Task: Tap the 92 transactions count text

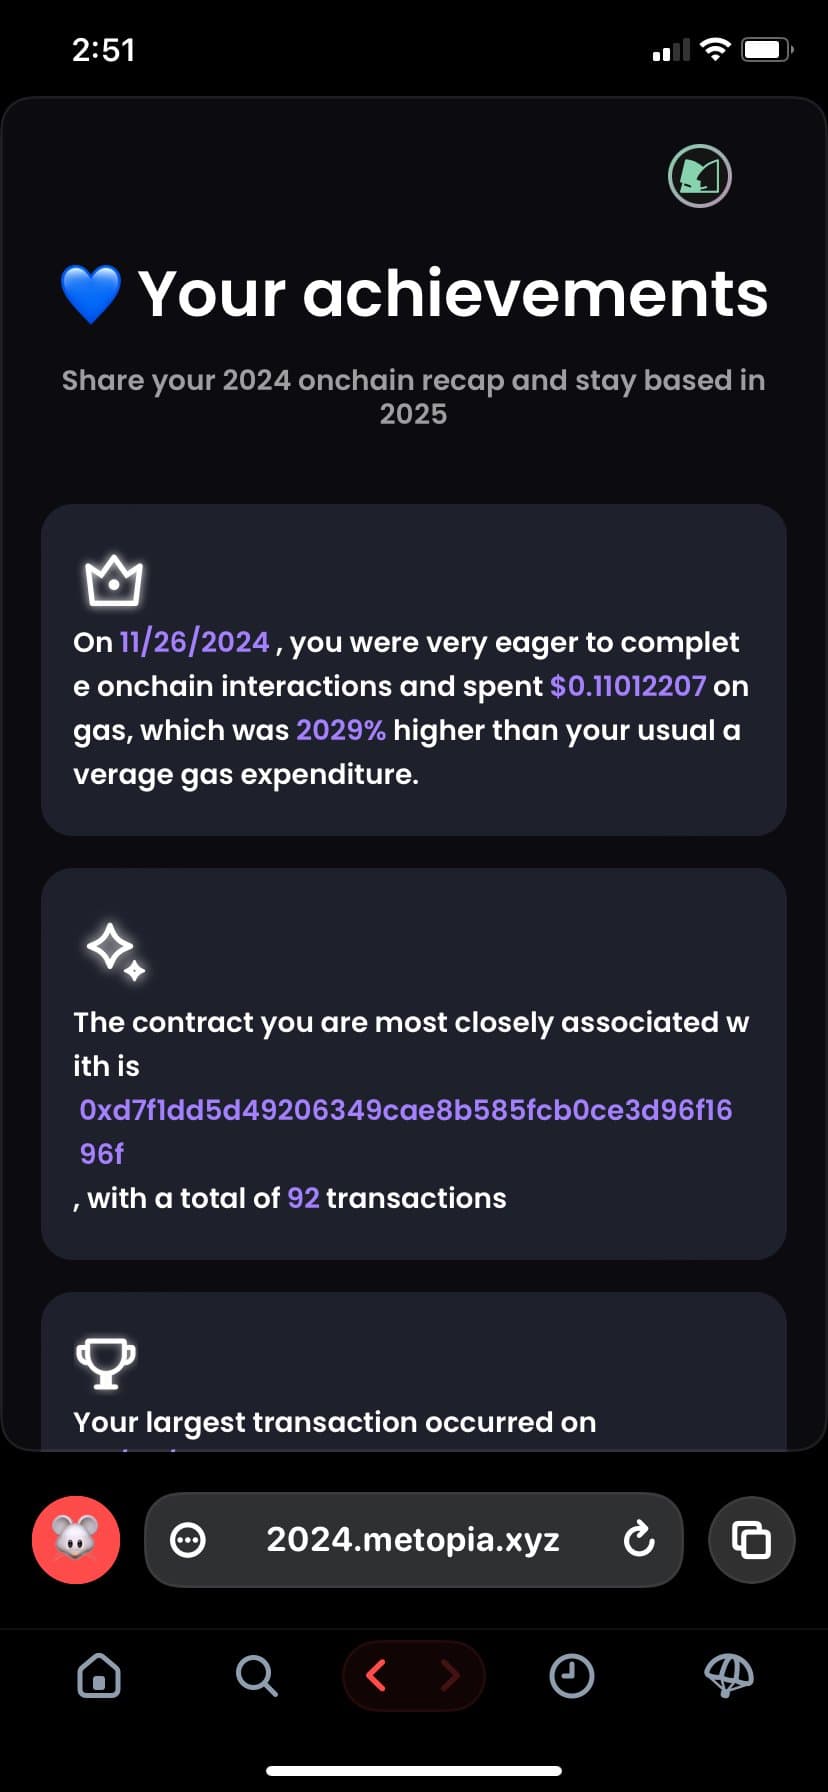Action: point(303,1197)
